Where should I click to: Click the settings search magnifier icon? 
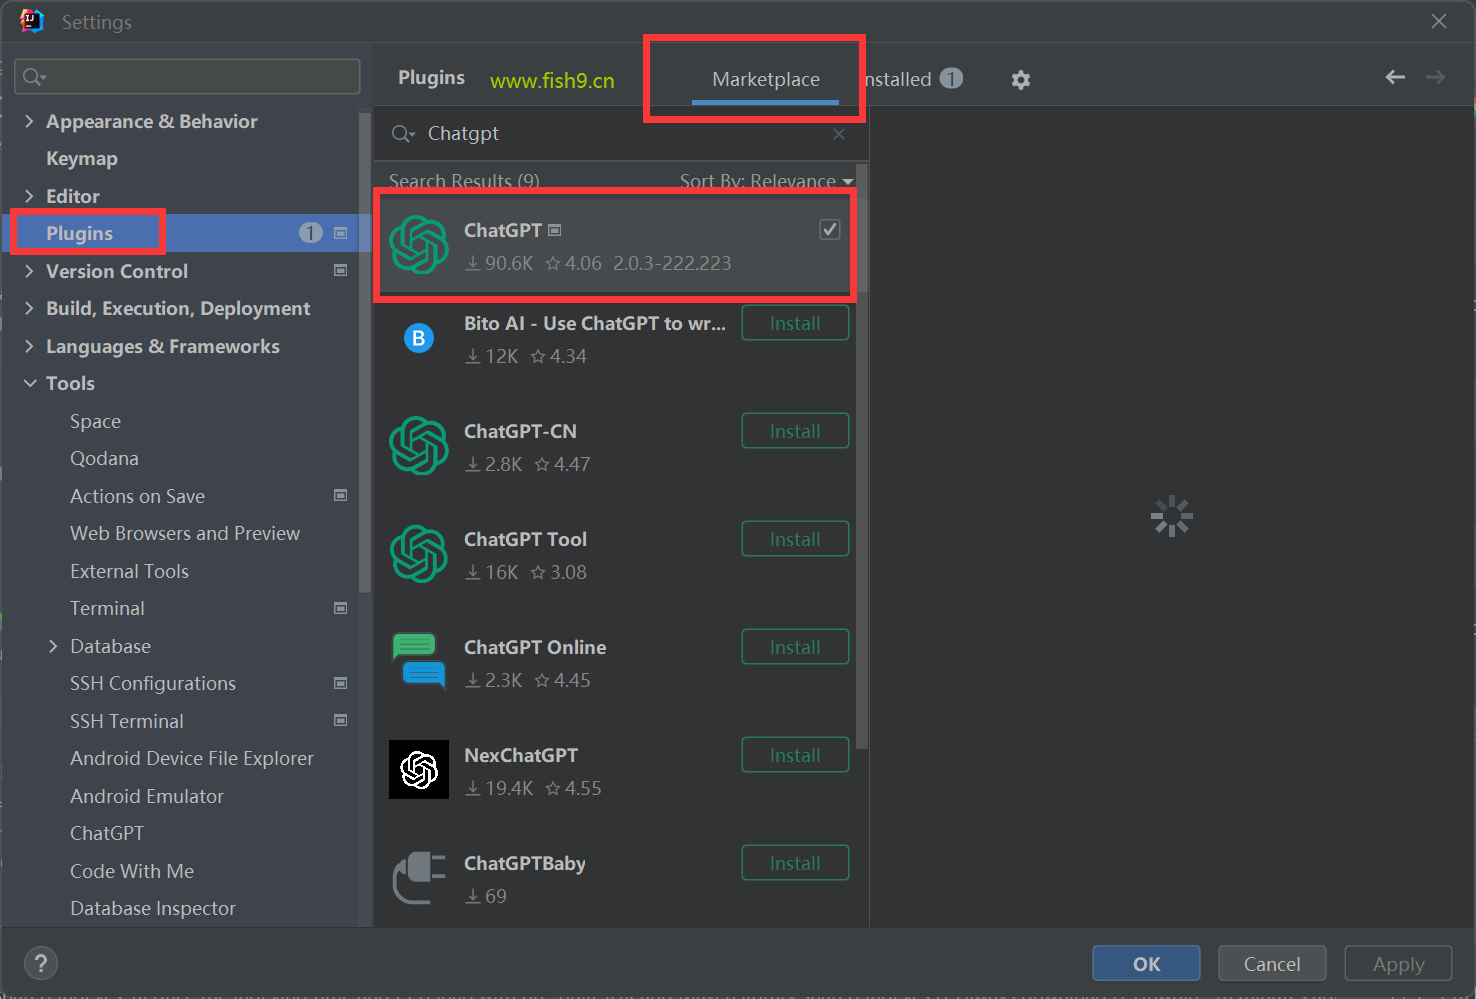[34, 77]
